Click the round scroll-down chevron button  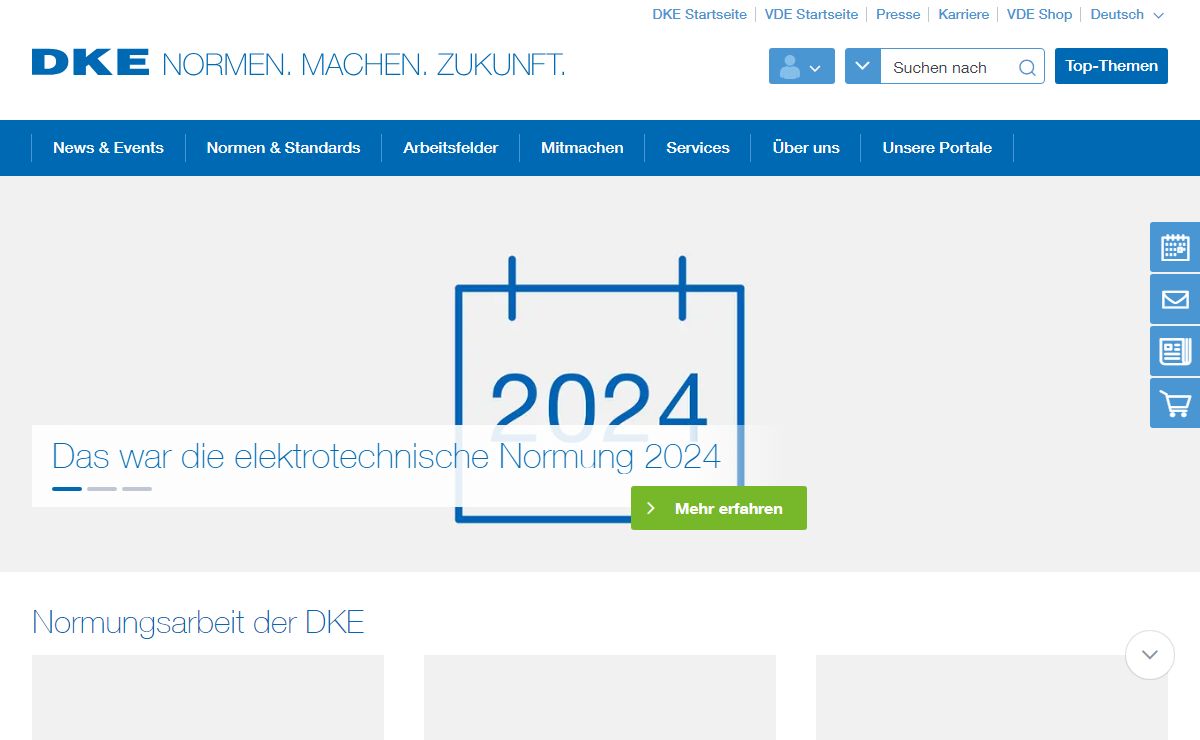click(1149, 655)
